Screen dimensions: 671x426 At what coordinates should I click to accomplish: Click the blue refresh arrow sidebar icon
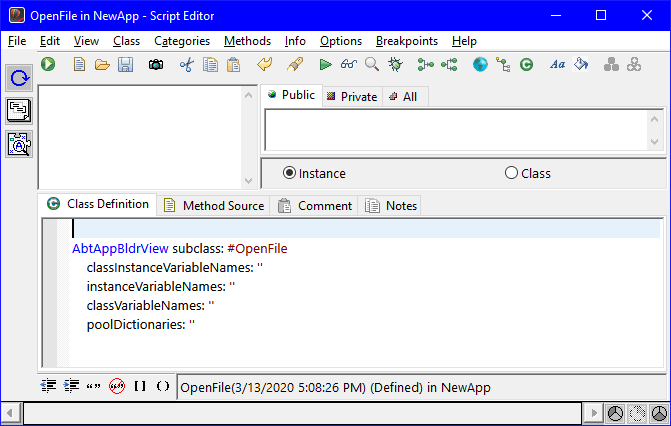click(x=19, y=78)
